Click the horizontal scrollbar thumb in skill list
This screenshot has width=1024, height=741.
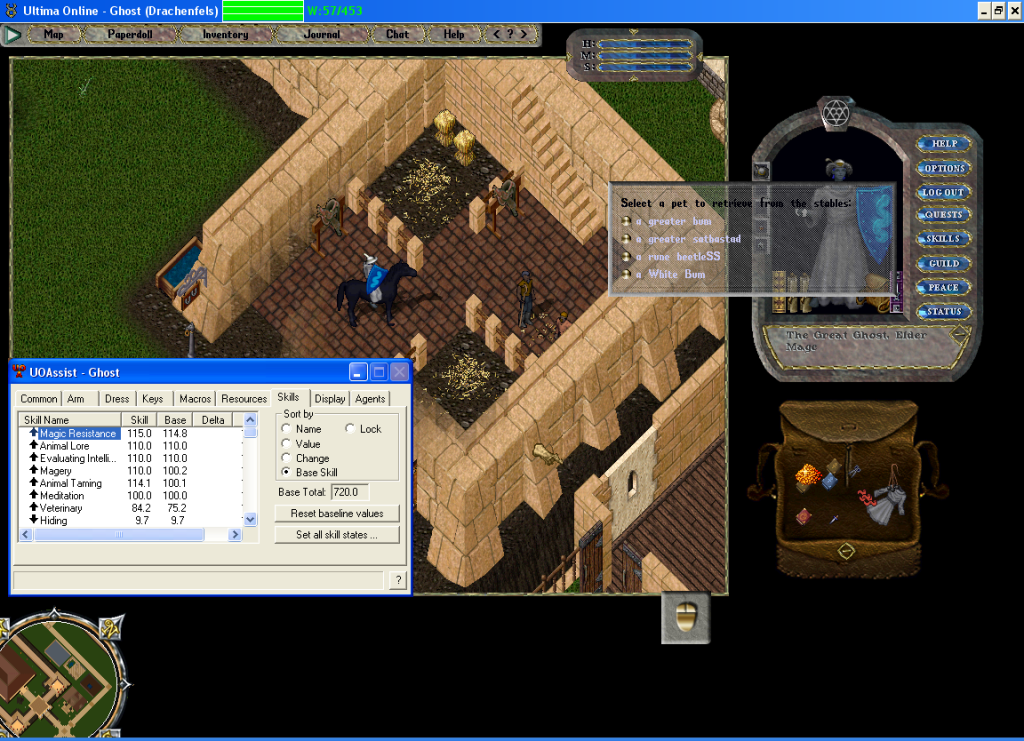[x=119, y=534]
